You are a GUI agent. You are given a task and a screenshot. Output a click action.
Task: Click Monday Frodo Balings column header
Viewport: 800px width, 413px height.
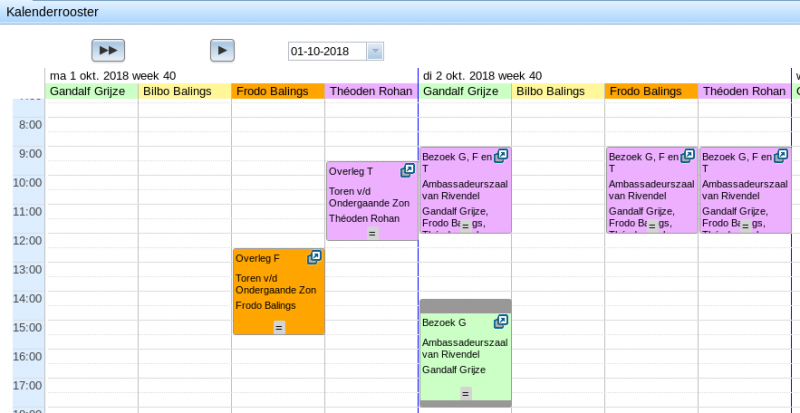click(x=278, y=91)
